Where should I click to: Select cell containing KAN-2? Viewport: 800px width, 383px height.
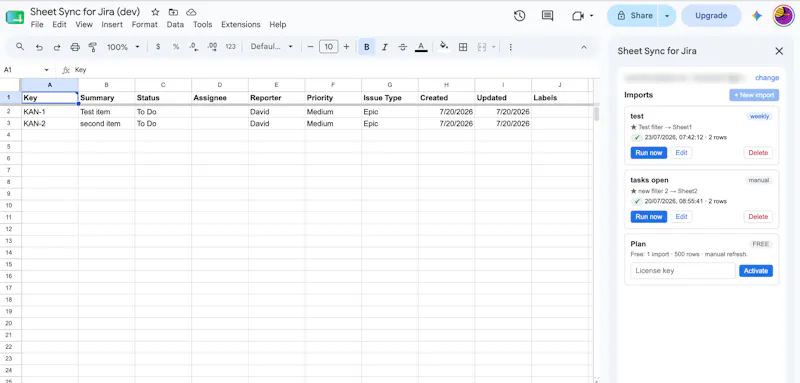click(49, 123)
